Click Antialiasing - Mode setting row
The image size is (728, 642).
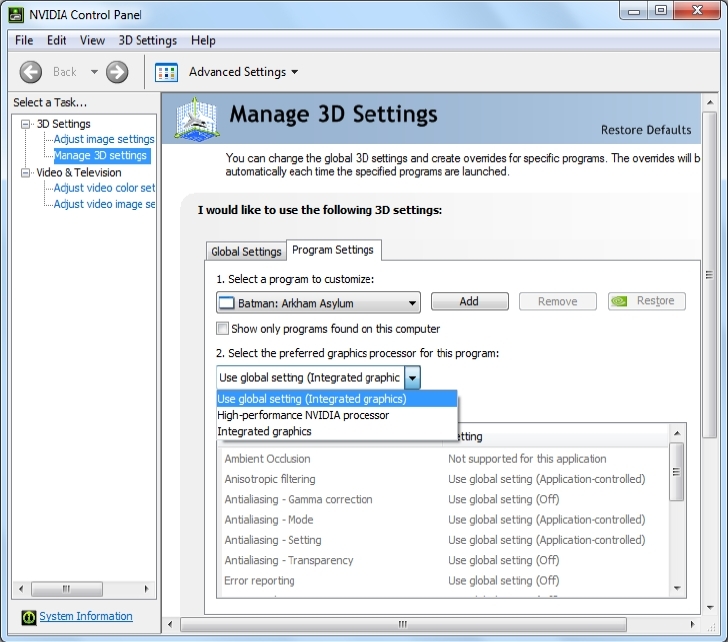[x=443, y=519]
